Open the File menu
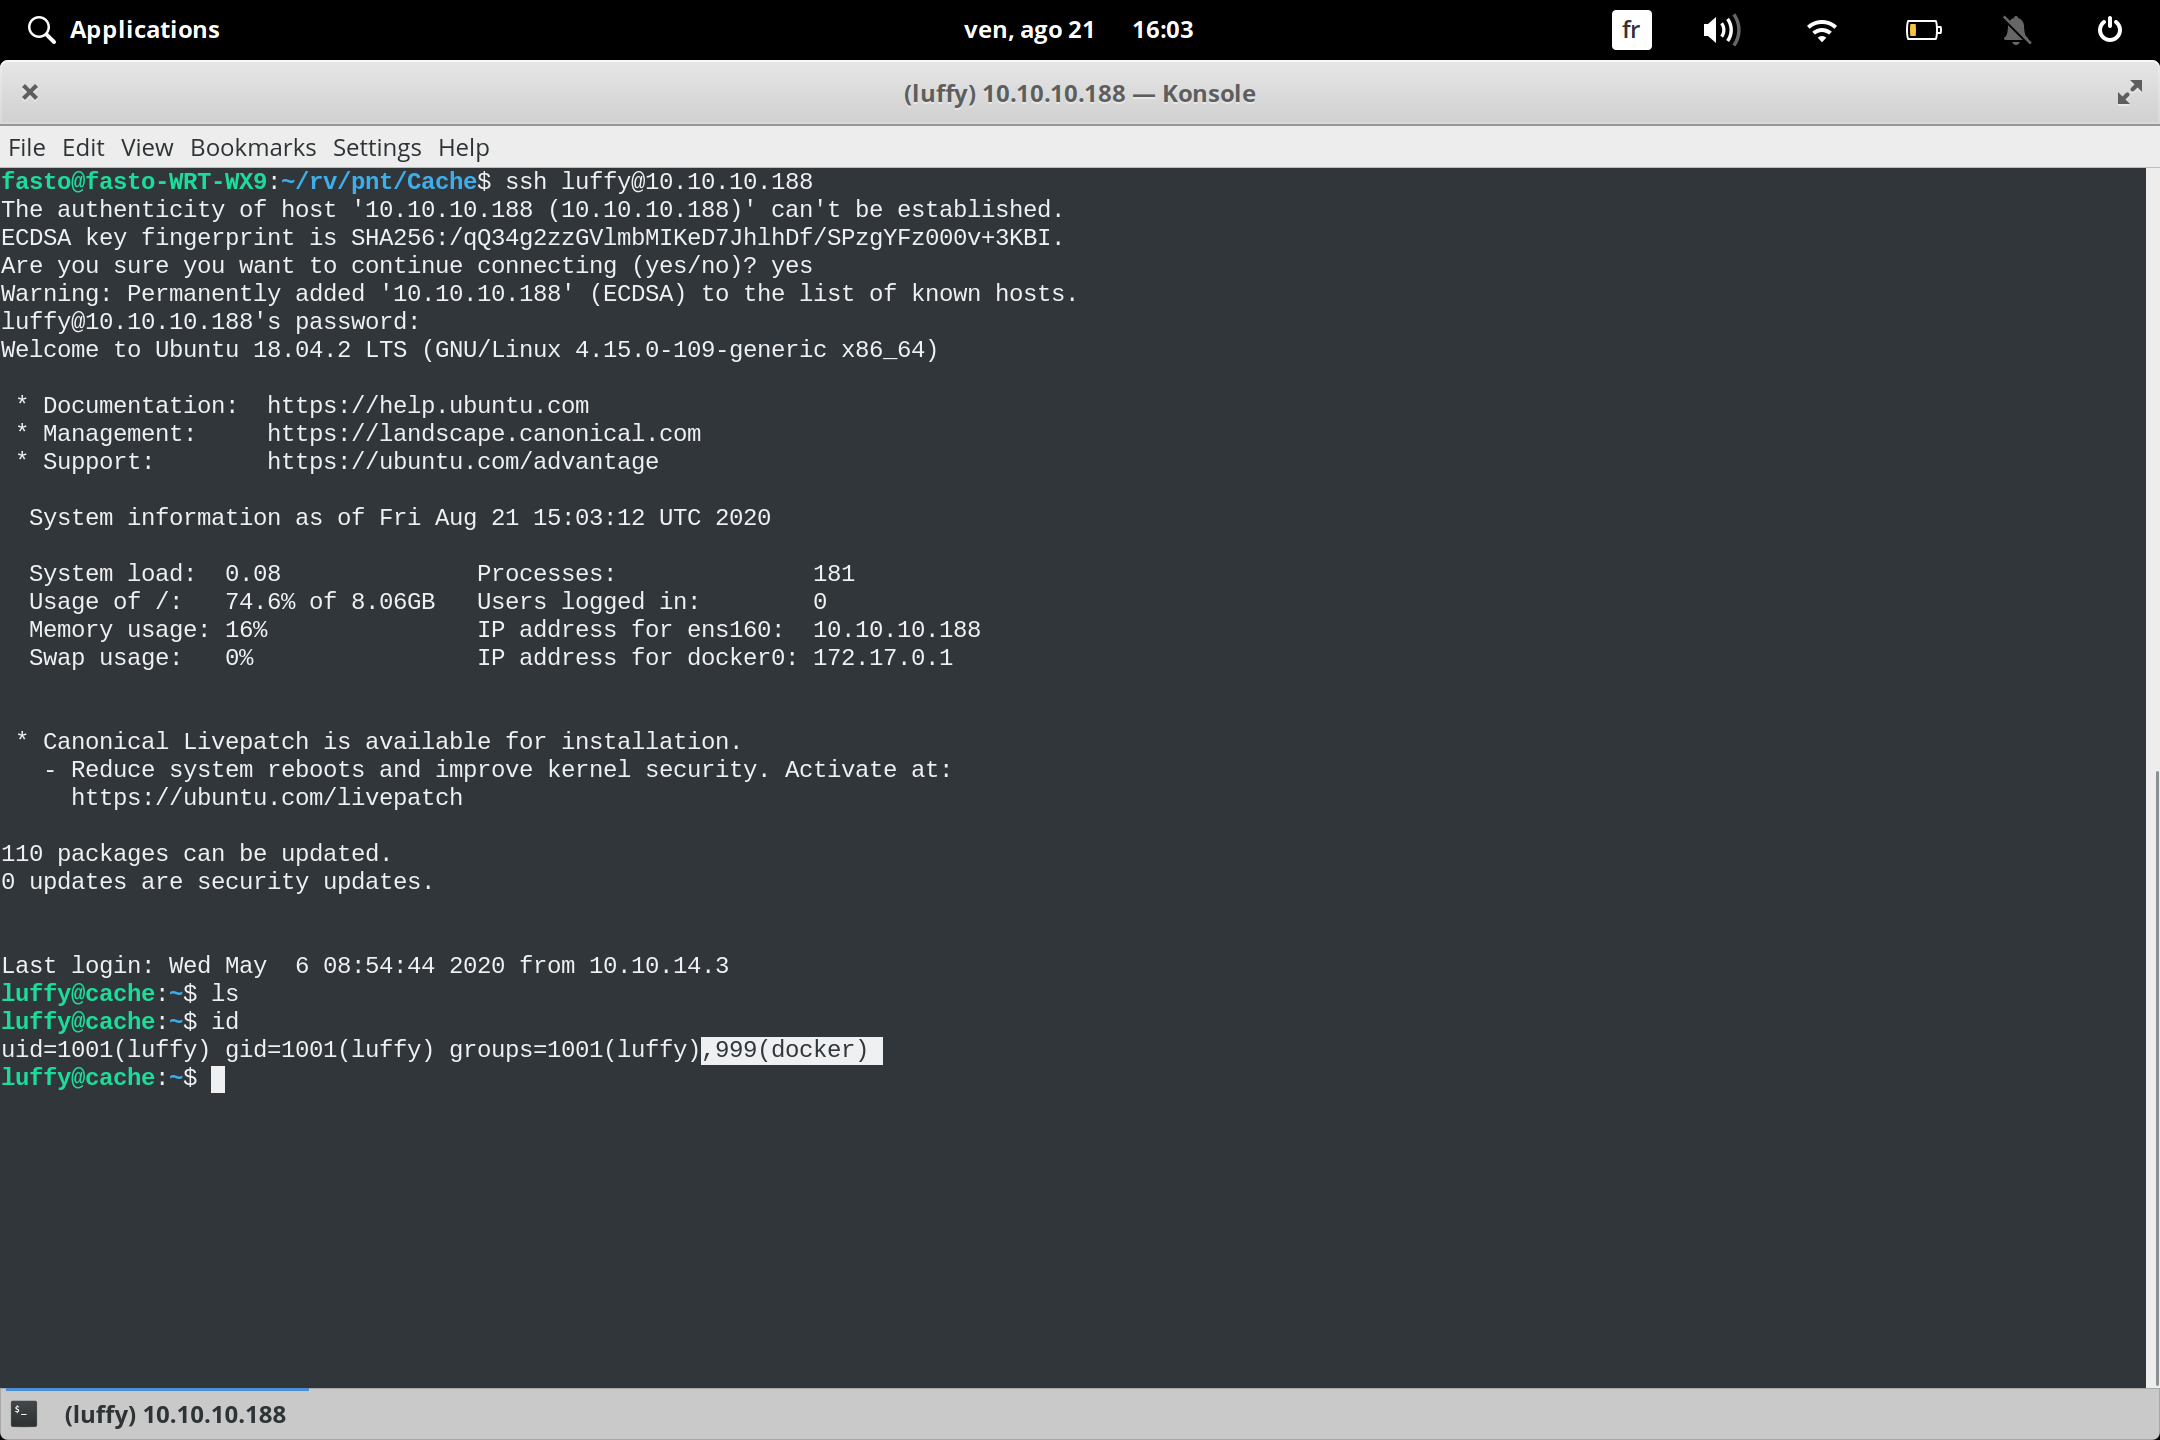This screenshot has height=1440, width=2160. 25,147
